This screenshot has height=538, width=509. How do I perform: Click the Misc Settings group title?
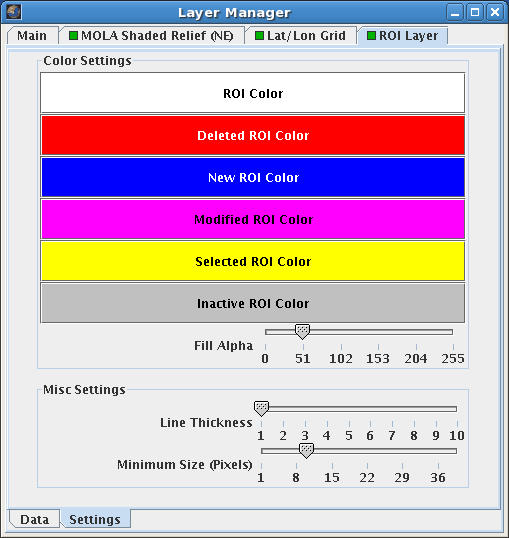(x=84, y=390)
